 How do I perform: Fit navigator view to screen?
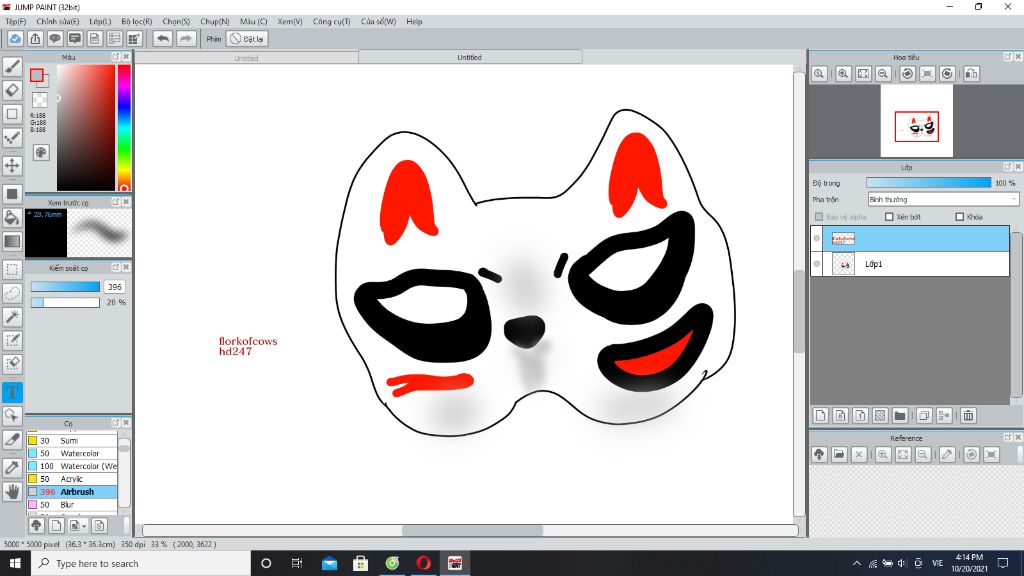(863, 74)
